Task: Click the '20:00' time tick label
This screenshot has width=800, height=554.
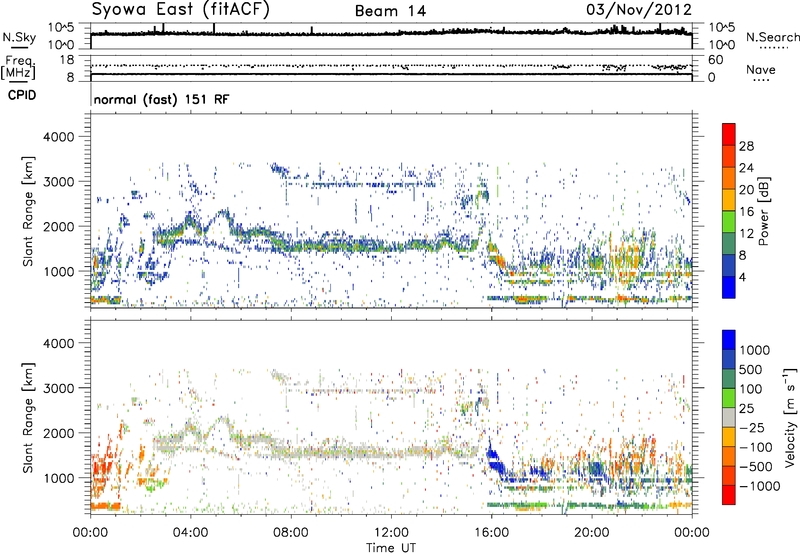Action: [x=592, y=533]
